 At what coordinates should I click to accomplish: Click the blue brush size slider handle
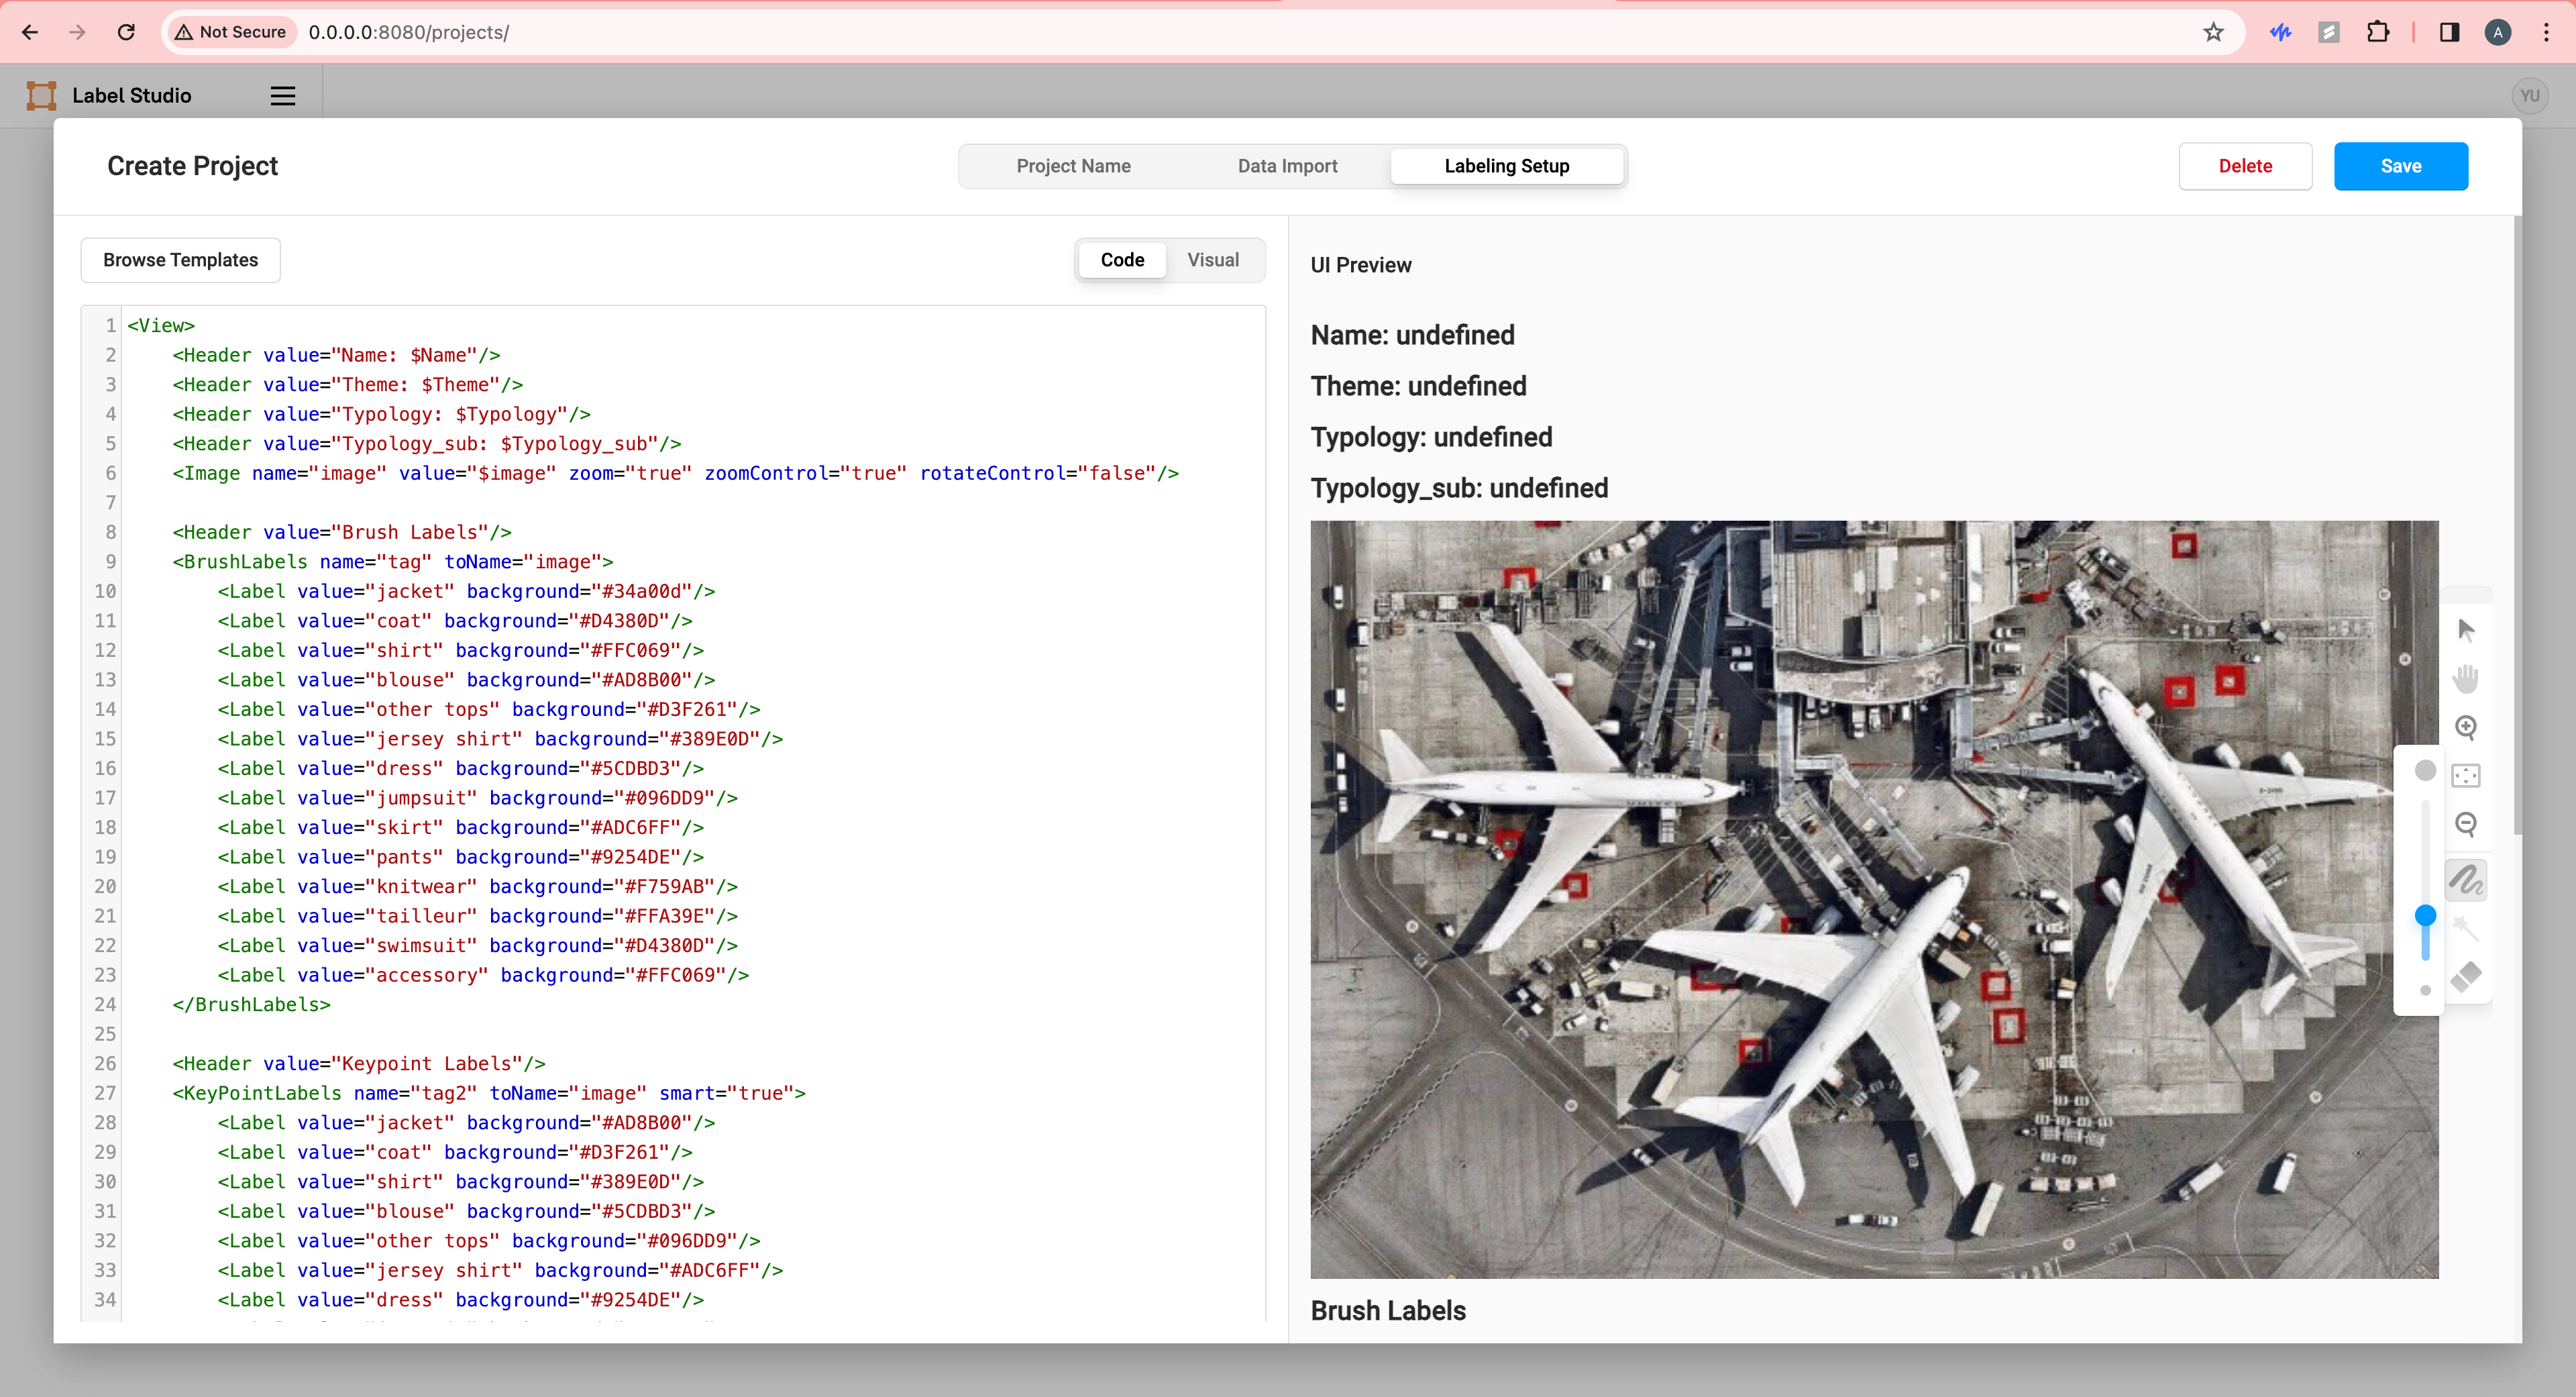[2425, 915]
